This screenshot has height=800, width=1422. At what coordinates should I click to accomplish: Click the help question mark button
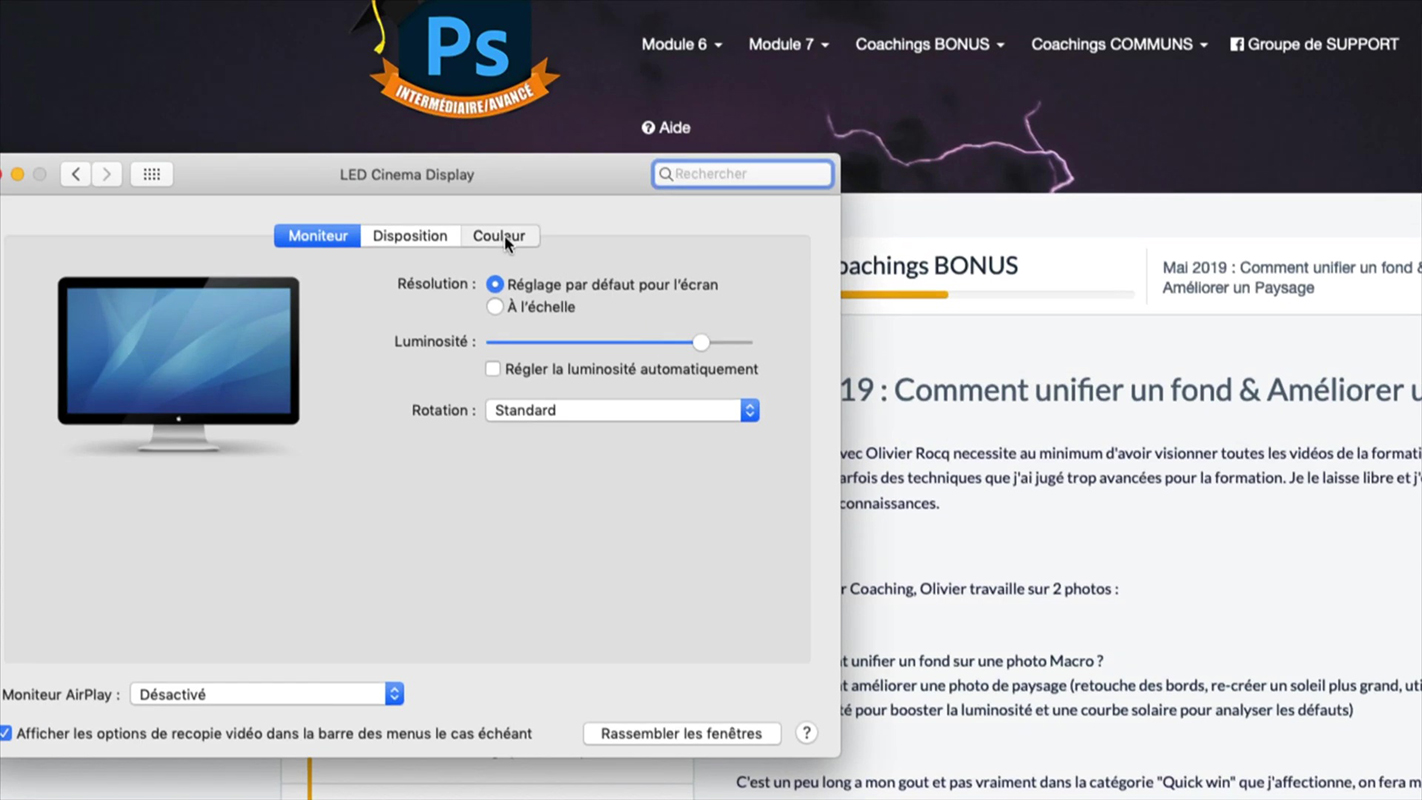point(806,733)
